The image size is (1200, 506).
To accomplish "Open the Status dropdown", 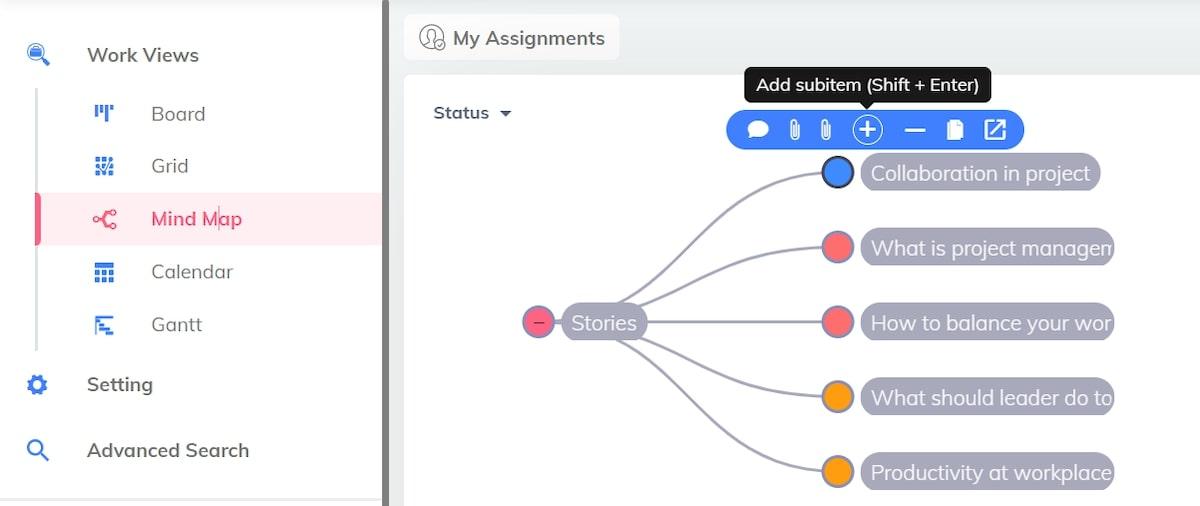I will (472, 113).
